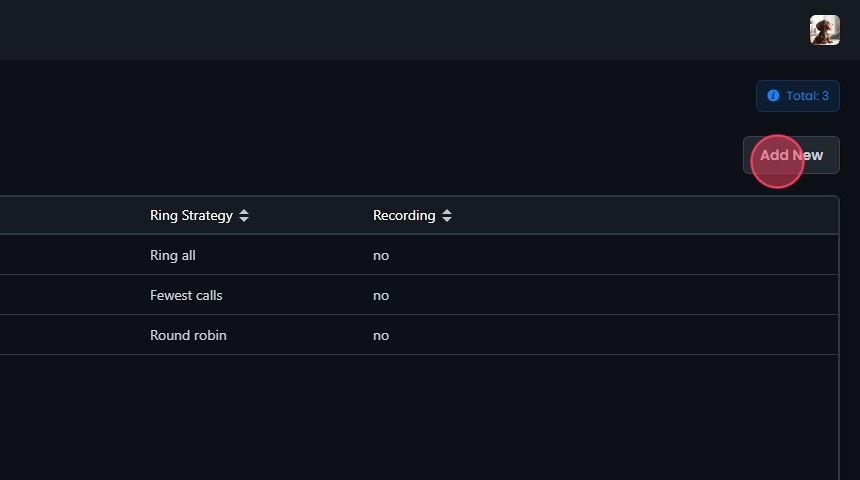
Task: Click the Ring Strategy sort icon
Action: (244, 215)
